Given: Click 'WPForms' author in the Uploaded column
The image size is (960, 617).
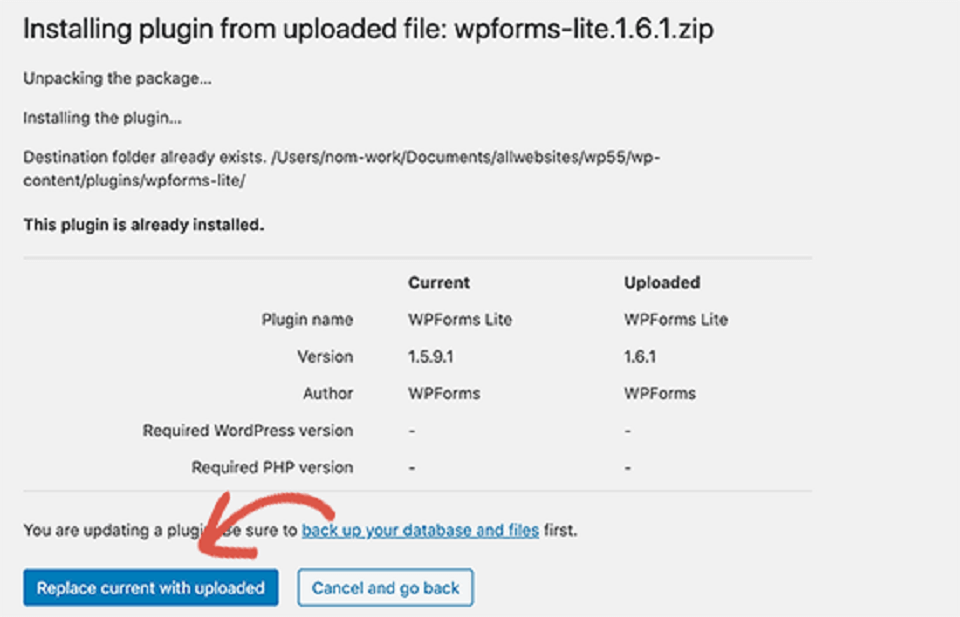Looking at the screenshot, I should coord(660,394).
